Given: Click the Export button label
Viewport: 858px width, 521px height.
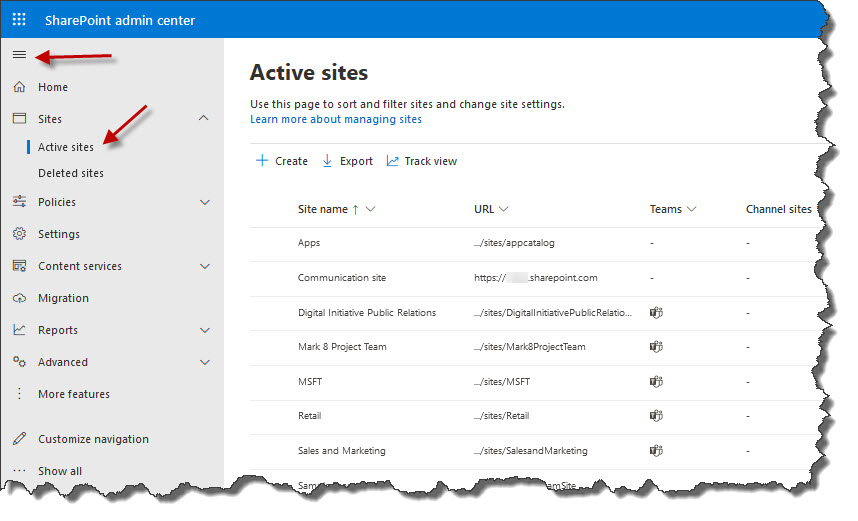Looking at the screenshot, I should click(x=356, y=161).
